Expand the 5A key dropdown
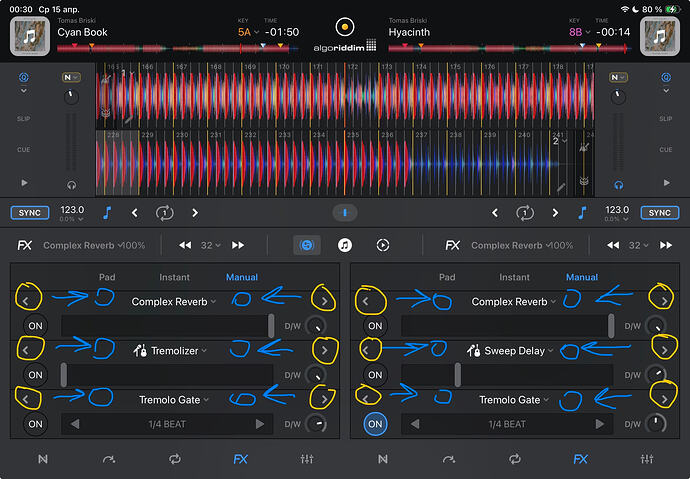Viewport: 690px width, 479px height. 248,32
